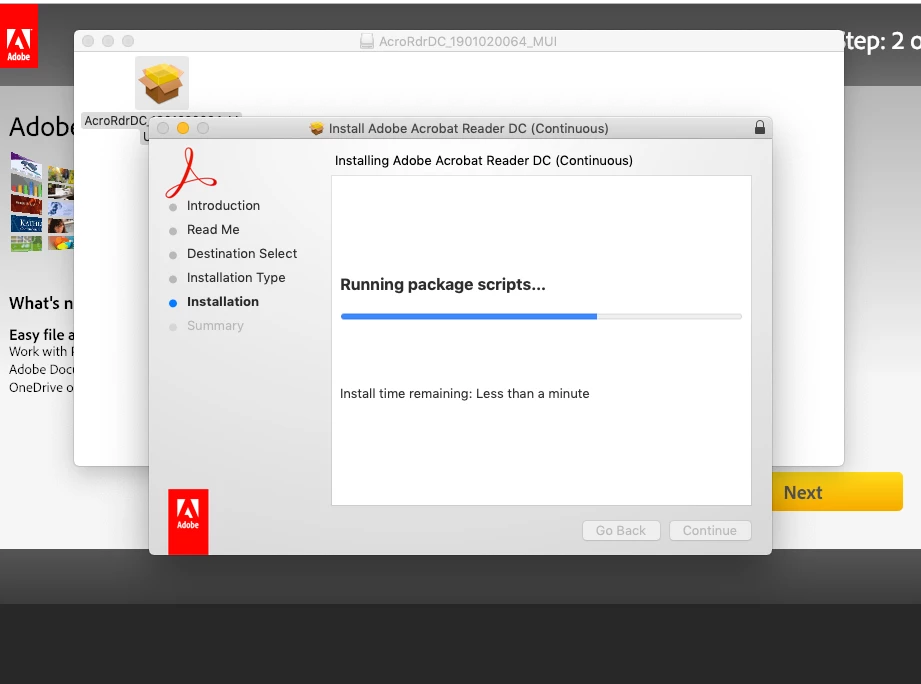
Task: Click 'Install time remaining: Less than a minute' text
Action: [x=465, y=393]
